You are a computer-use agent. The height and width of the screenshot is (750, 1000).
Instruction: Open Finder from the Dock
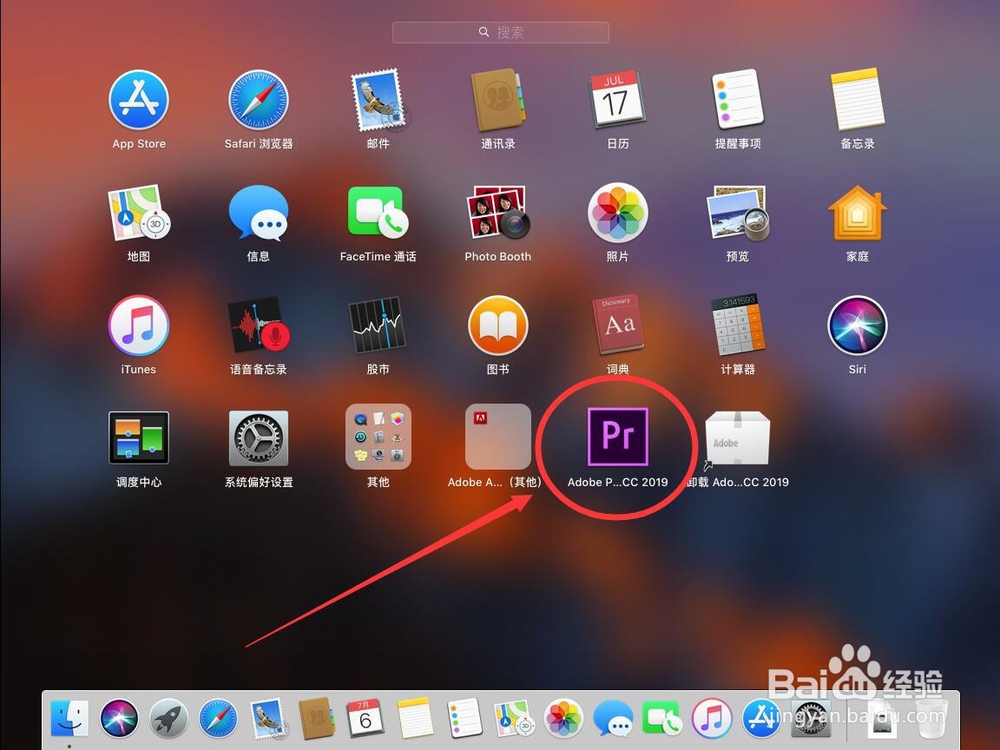point(70,718)
